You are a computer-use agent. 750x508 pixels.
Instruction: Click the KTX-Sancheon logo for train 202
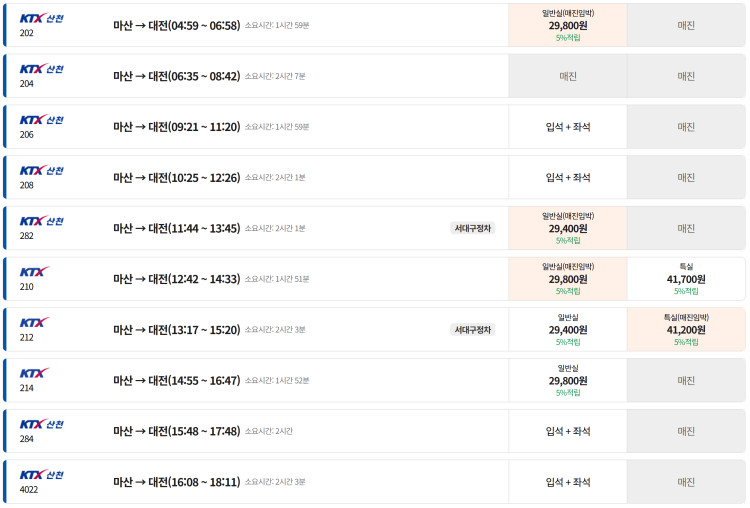coord(41,18)
